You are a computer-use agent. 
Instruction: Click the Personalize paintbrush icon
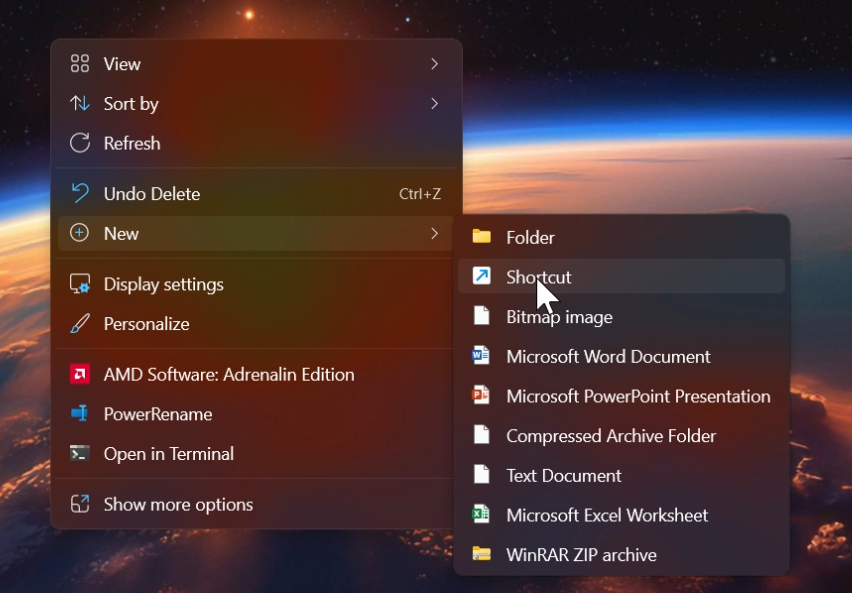(x=80, y=324)
